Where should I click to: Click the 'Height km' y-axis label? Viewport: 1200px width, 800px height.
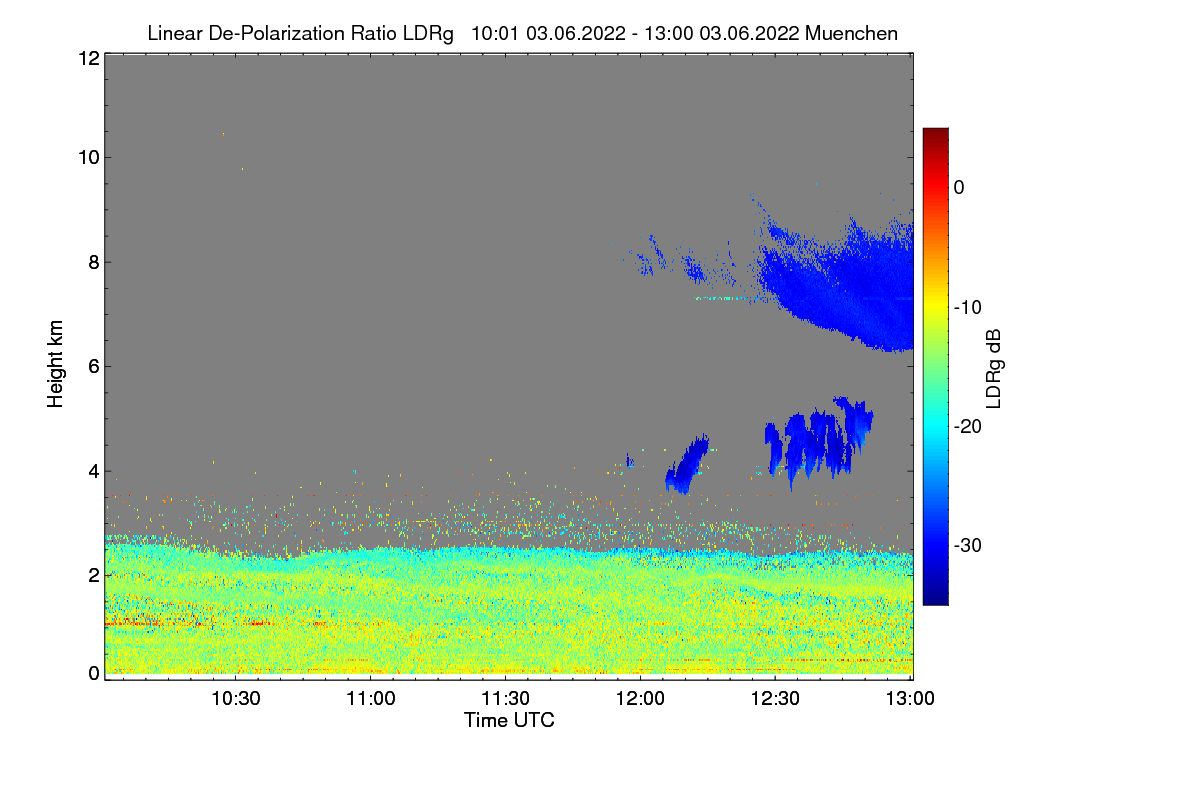56,364
